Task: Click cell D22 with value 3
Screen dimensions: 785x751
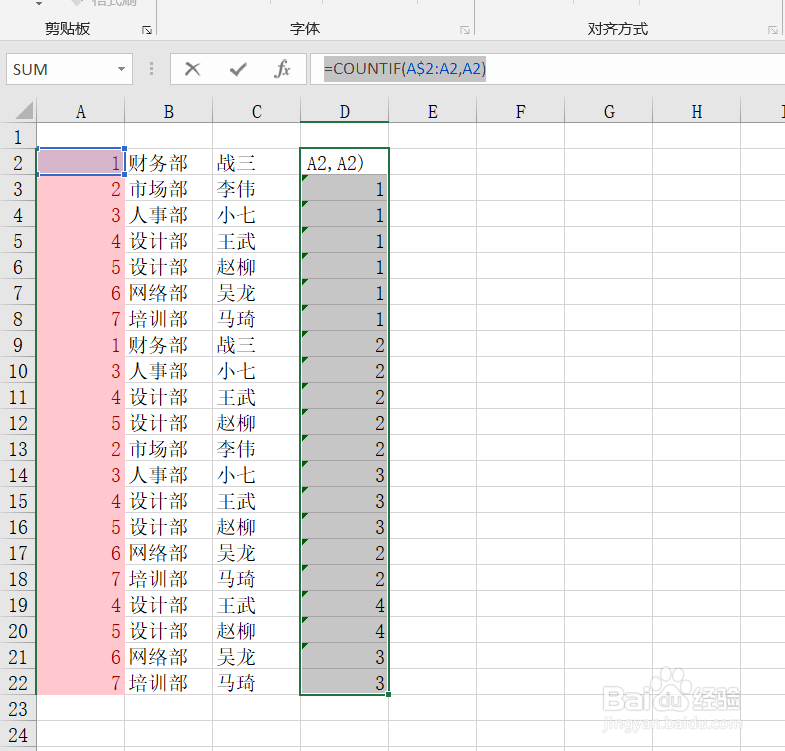Action: click(344, 683)
